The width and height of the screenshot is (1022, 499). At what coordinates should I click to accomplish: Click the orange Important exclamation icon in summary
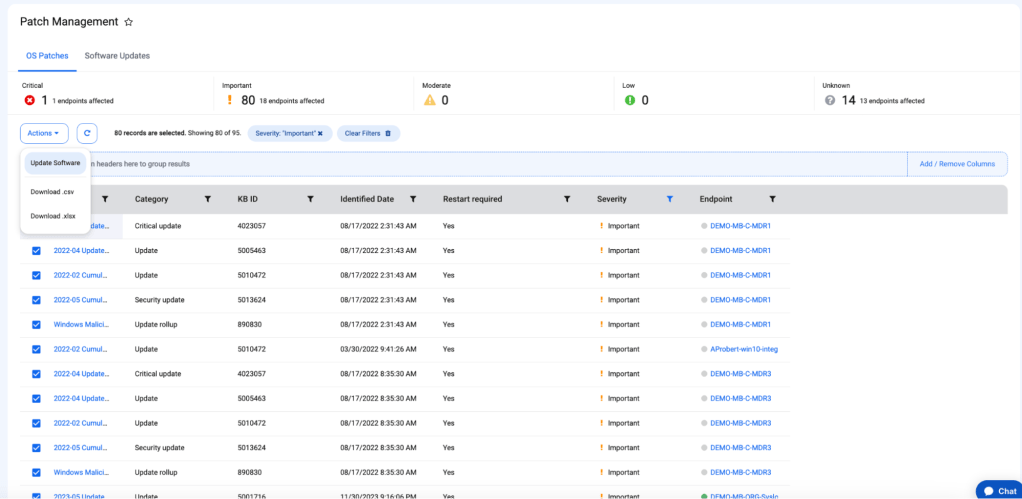click(x=229, y=100)
